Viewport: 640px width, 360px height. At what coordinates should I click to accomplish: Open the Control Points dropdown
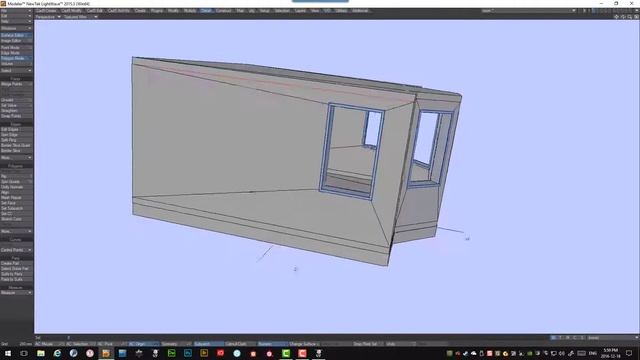tap(16, 250)
